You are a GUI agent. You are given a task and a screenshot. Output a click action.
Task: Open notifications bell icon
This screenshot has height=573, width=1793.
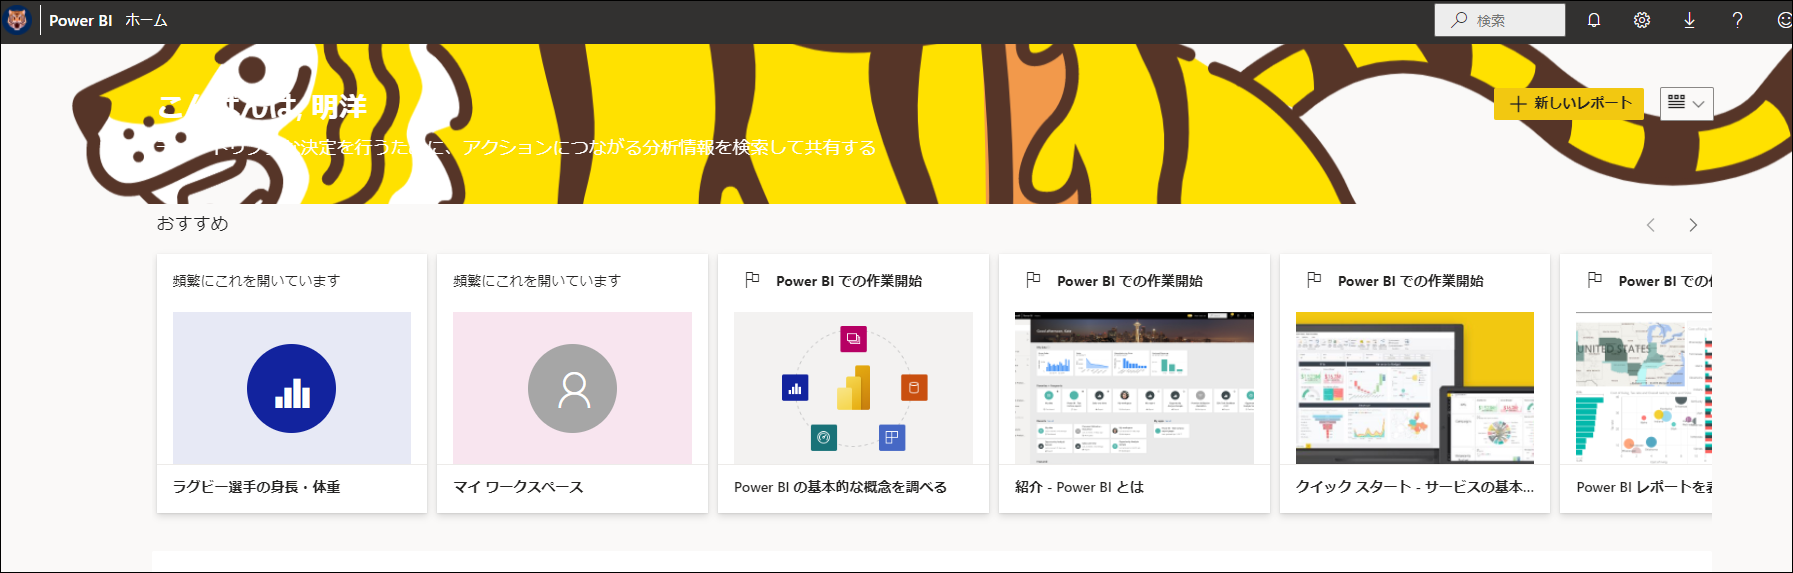coord(1594,20)
